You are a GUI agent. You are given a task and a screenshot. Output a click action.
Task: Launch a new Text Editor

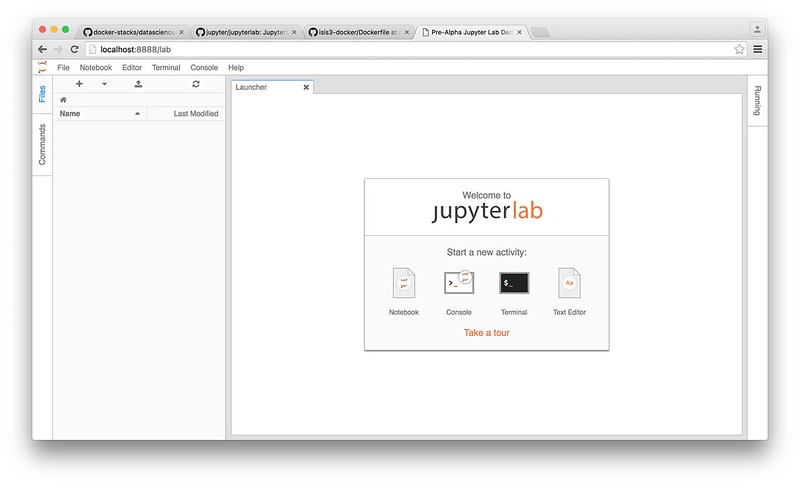(x=569, y=291)
